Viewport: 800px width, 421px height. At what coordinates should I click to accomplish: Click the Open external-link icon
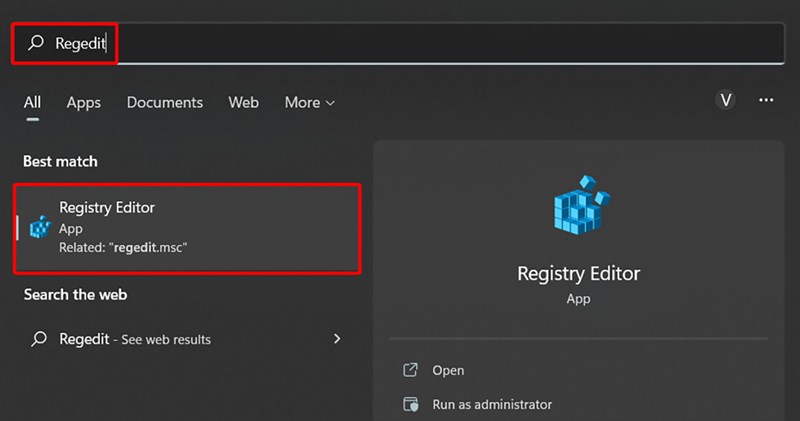pyautogui.click(x=410, y=369)
